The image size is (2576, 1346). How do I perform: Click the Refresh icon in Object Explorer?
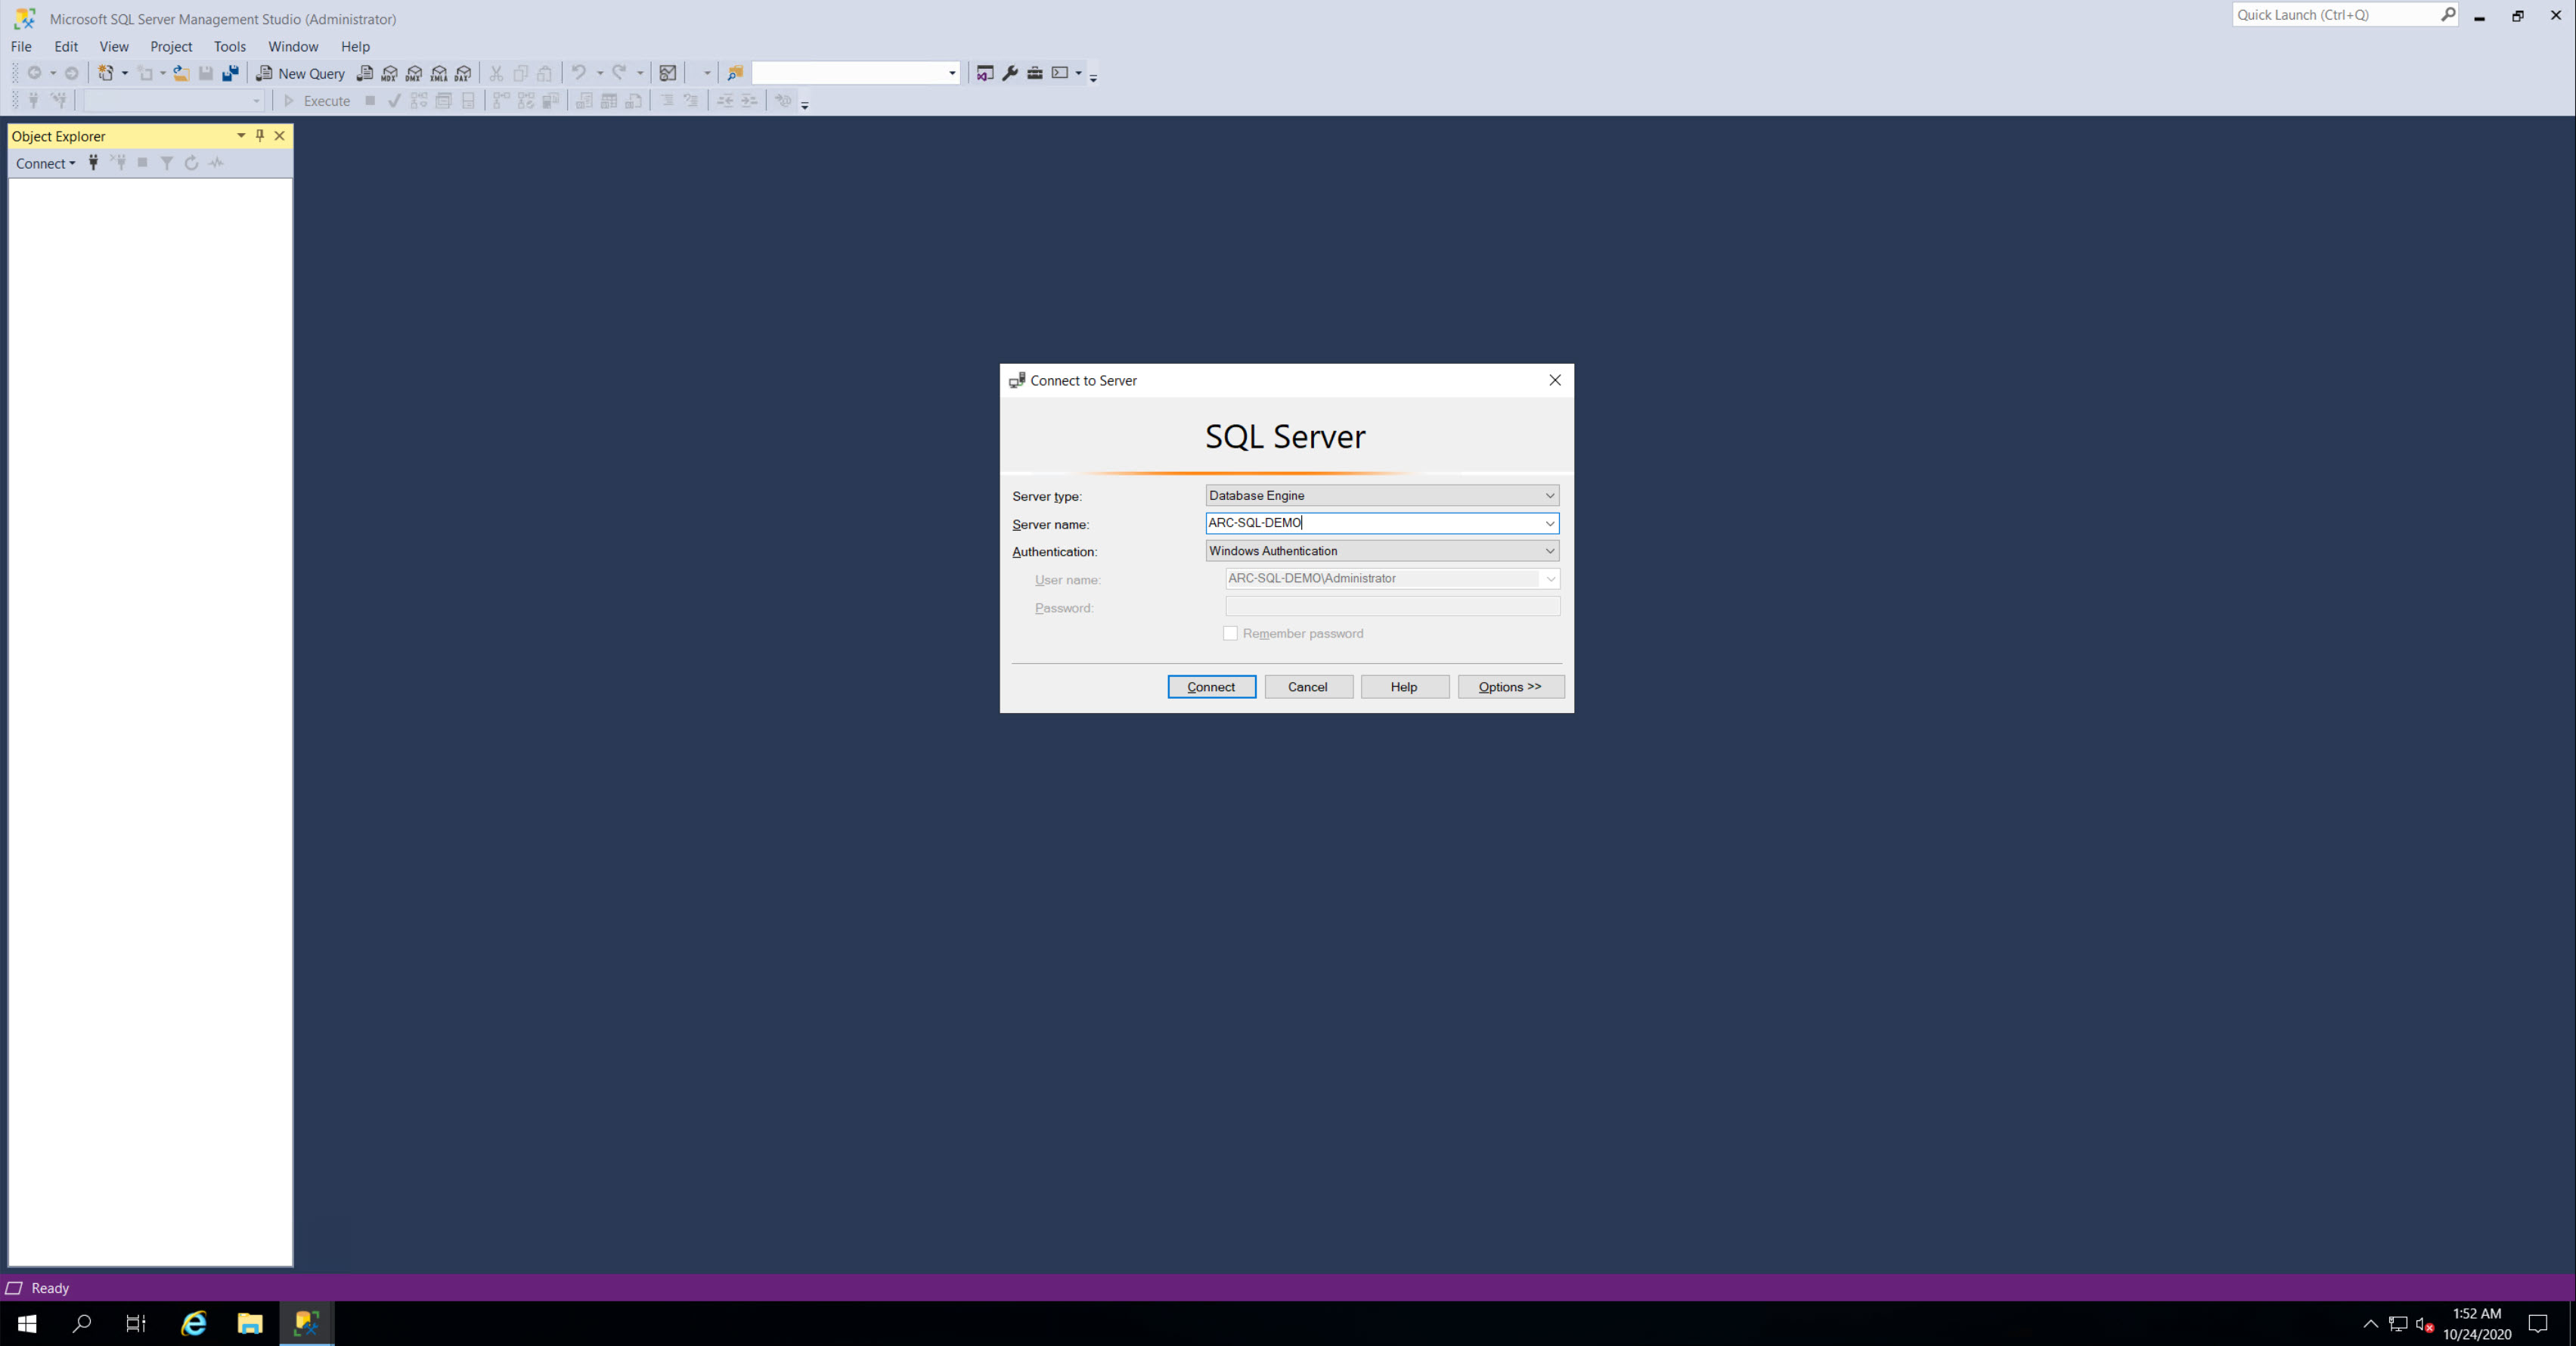click(x=191, y=163)
